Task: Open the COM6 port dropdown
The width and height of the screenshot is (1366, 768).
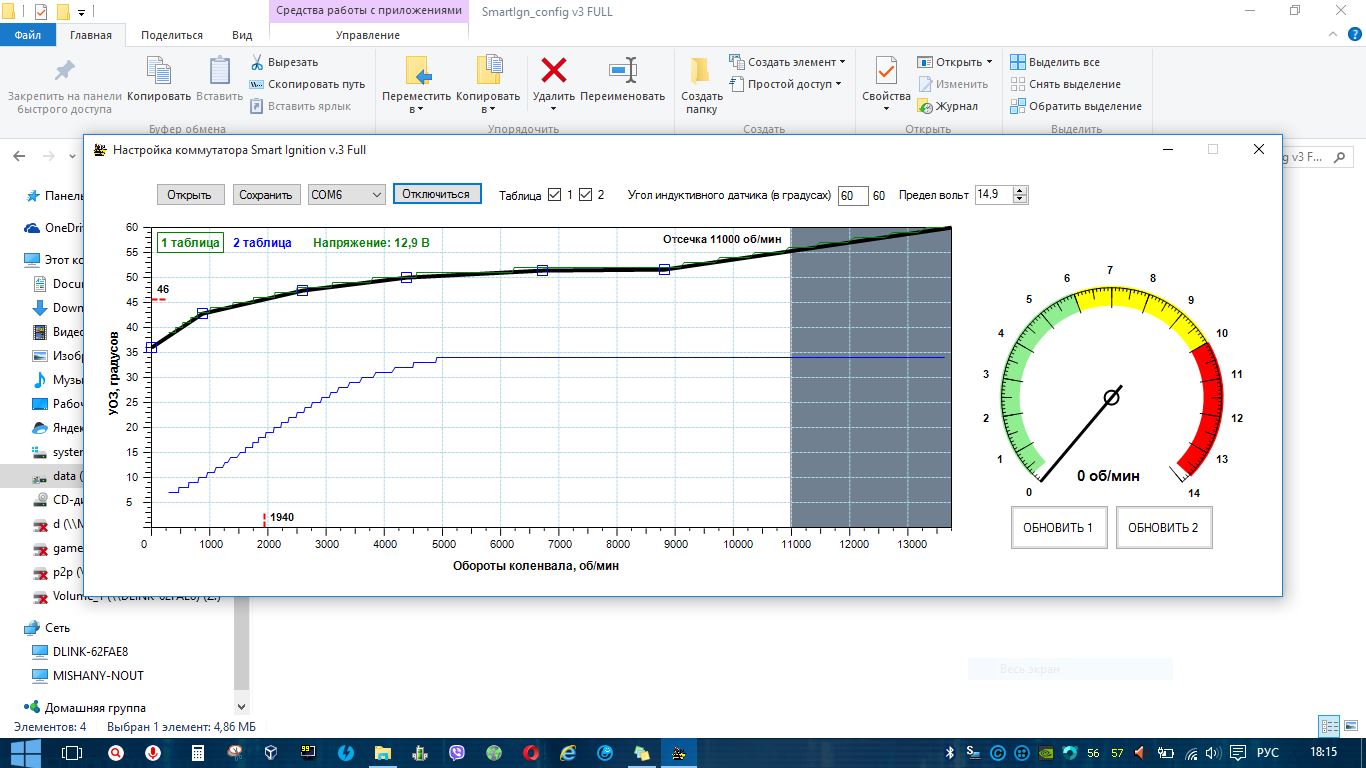Action: point(346,195)
